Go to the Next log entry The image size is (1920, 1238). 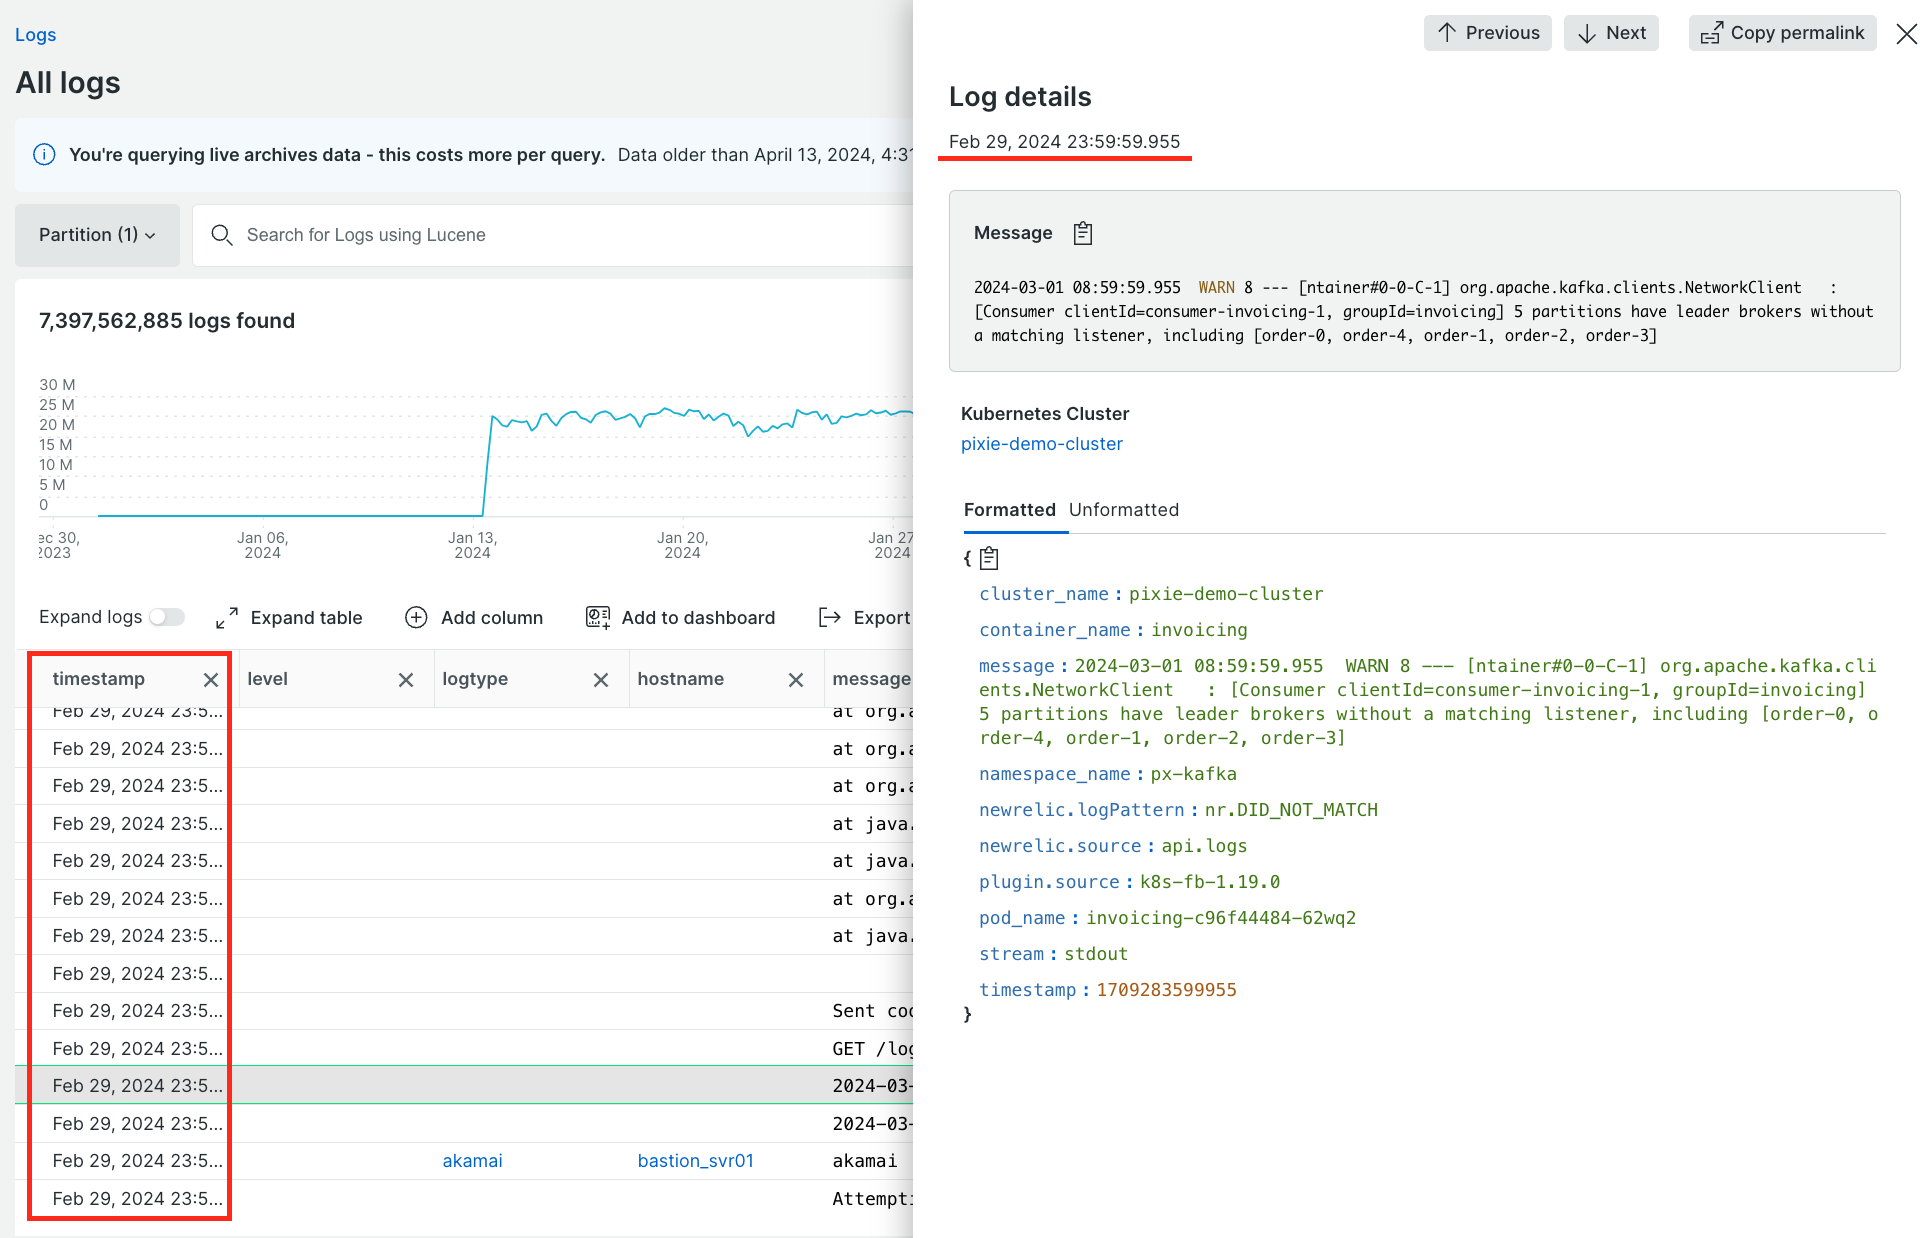click(x=1611, y=33)
